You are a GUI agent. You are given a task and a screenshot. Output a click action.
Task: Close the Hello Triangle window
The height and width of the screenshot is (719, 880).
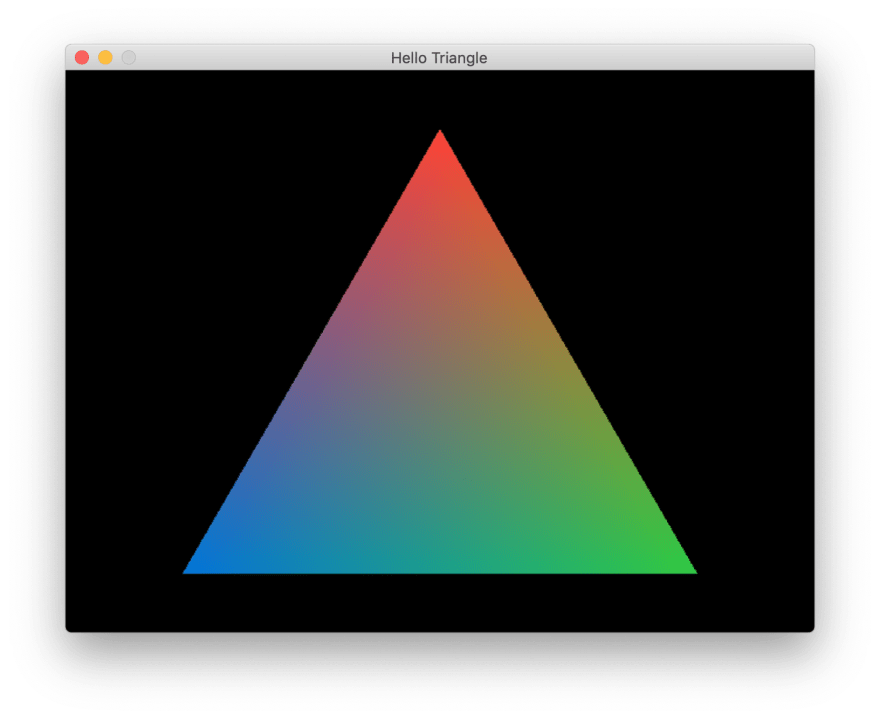click(x=82, y=57)
